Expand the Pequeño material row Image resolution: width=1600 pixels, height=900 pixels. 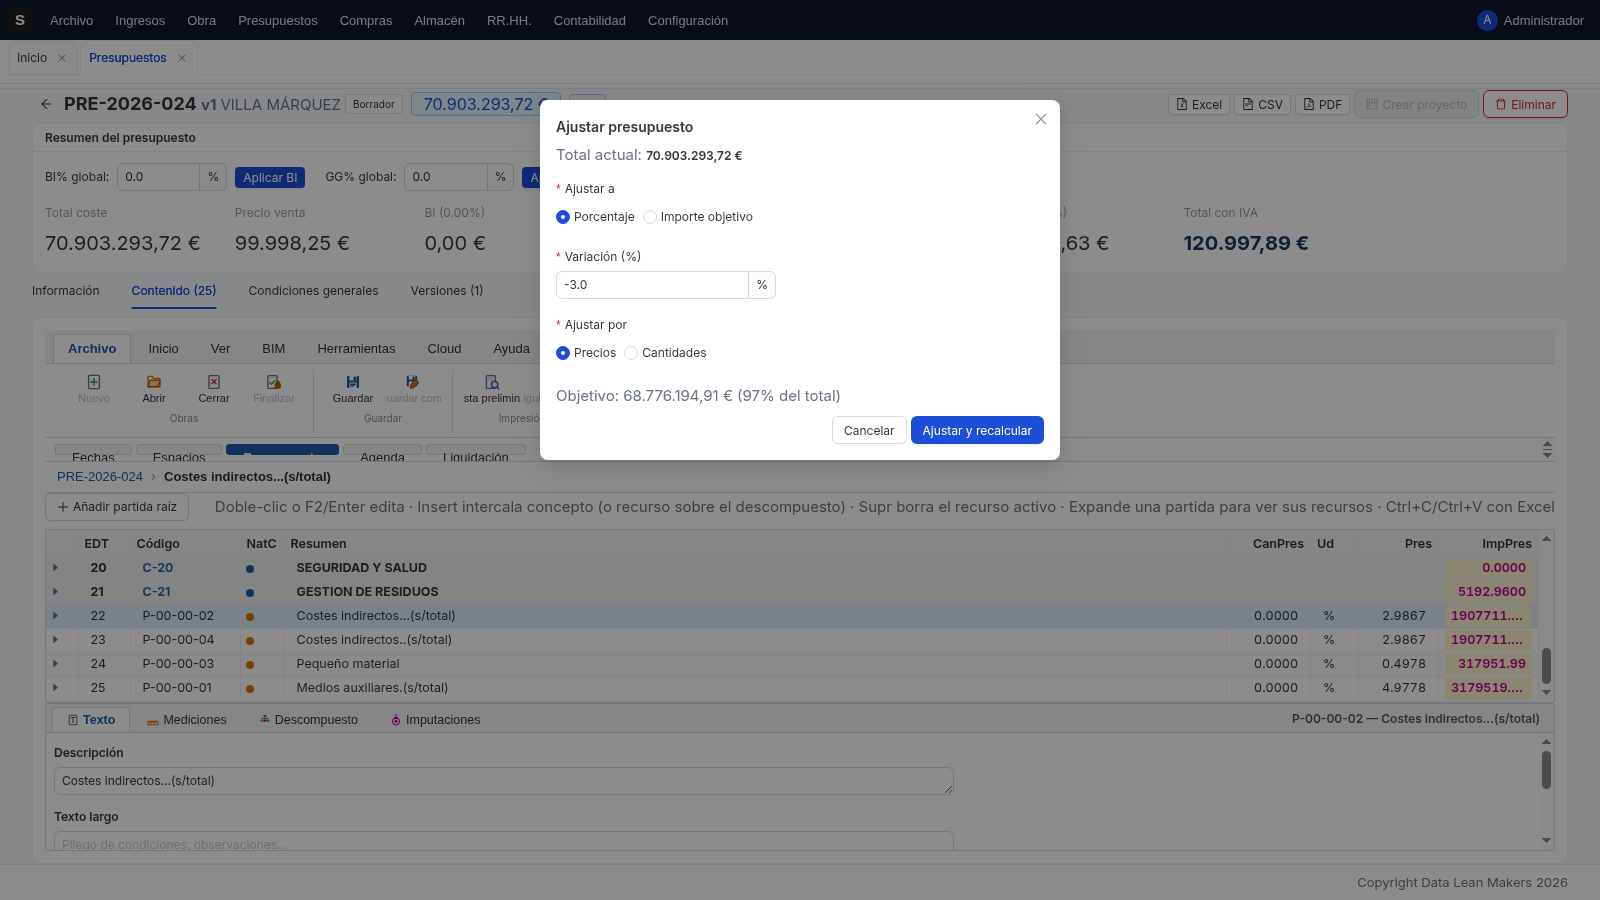coord(56,664)
